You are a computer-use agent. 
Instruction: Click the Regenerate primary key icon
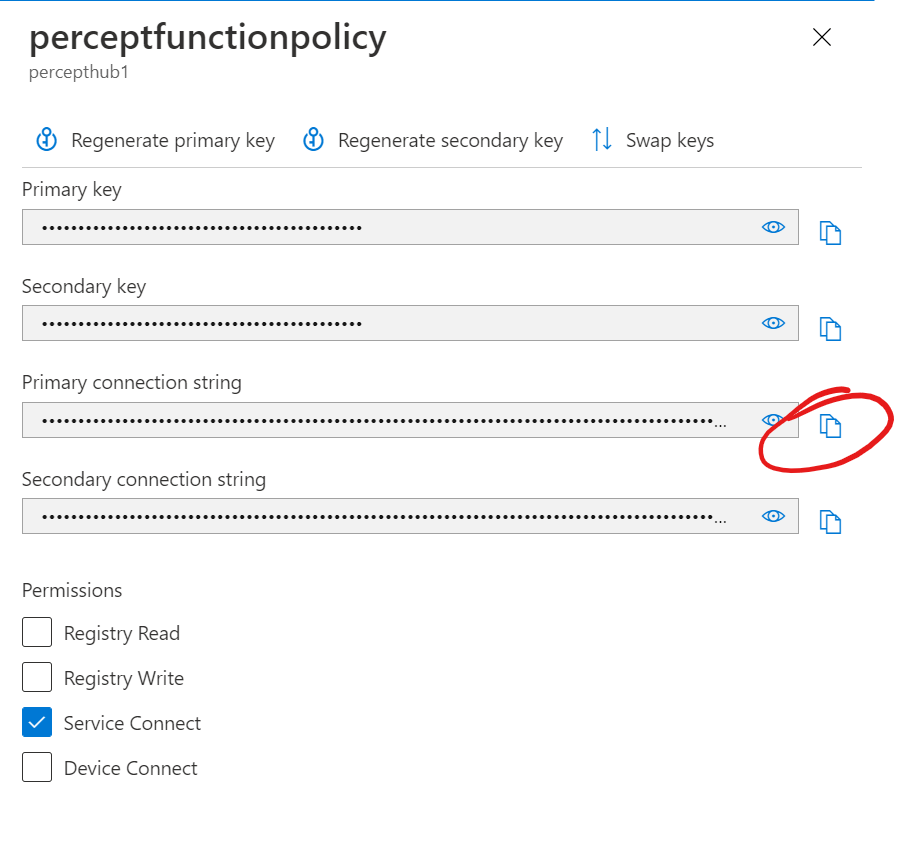(x=47, y=140)
